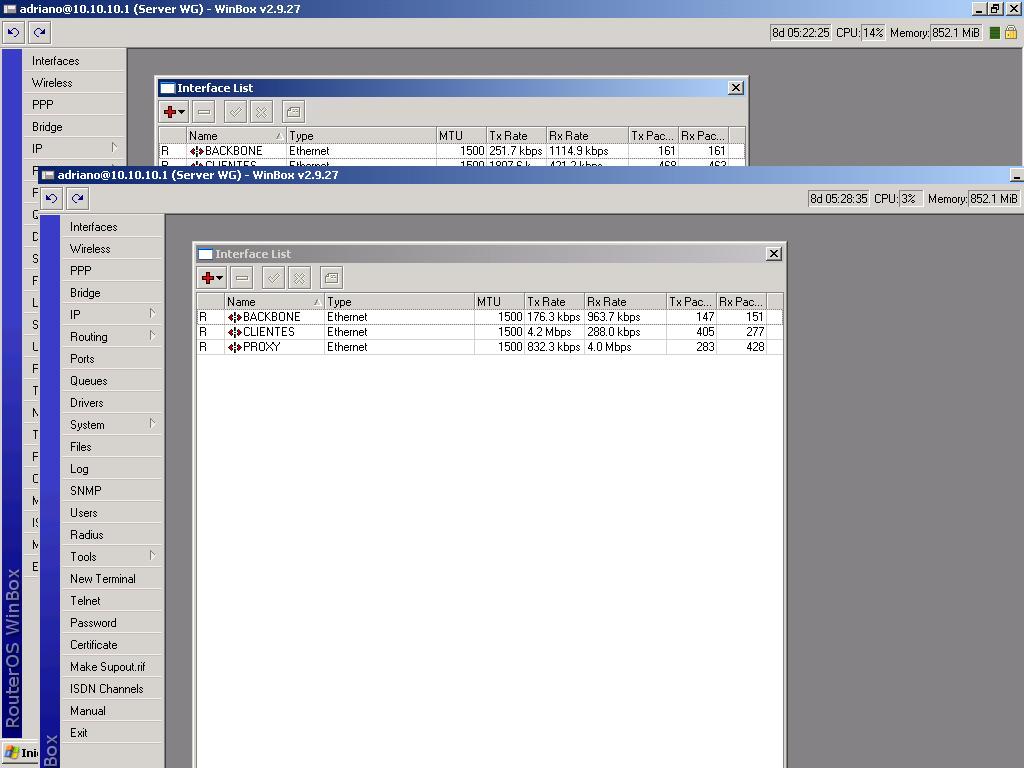Click comment icon in back Interface List

pyautogui.click(x=293, y=112)
